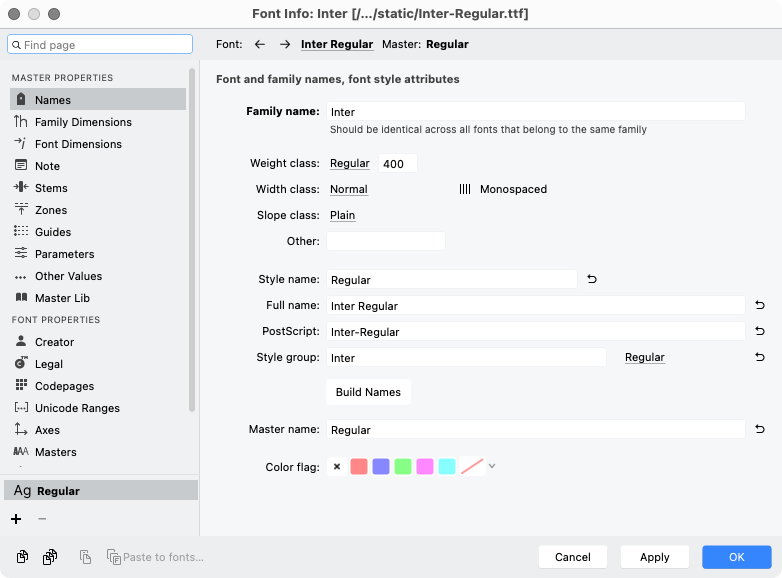782x578 pixels.
Task: Click the grayed paste page icon
Action: click(x=85, y=557)
